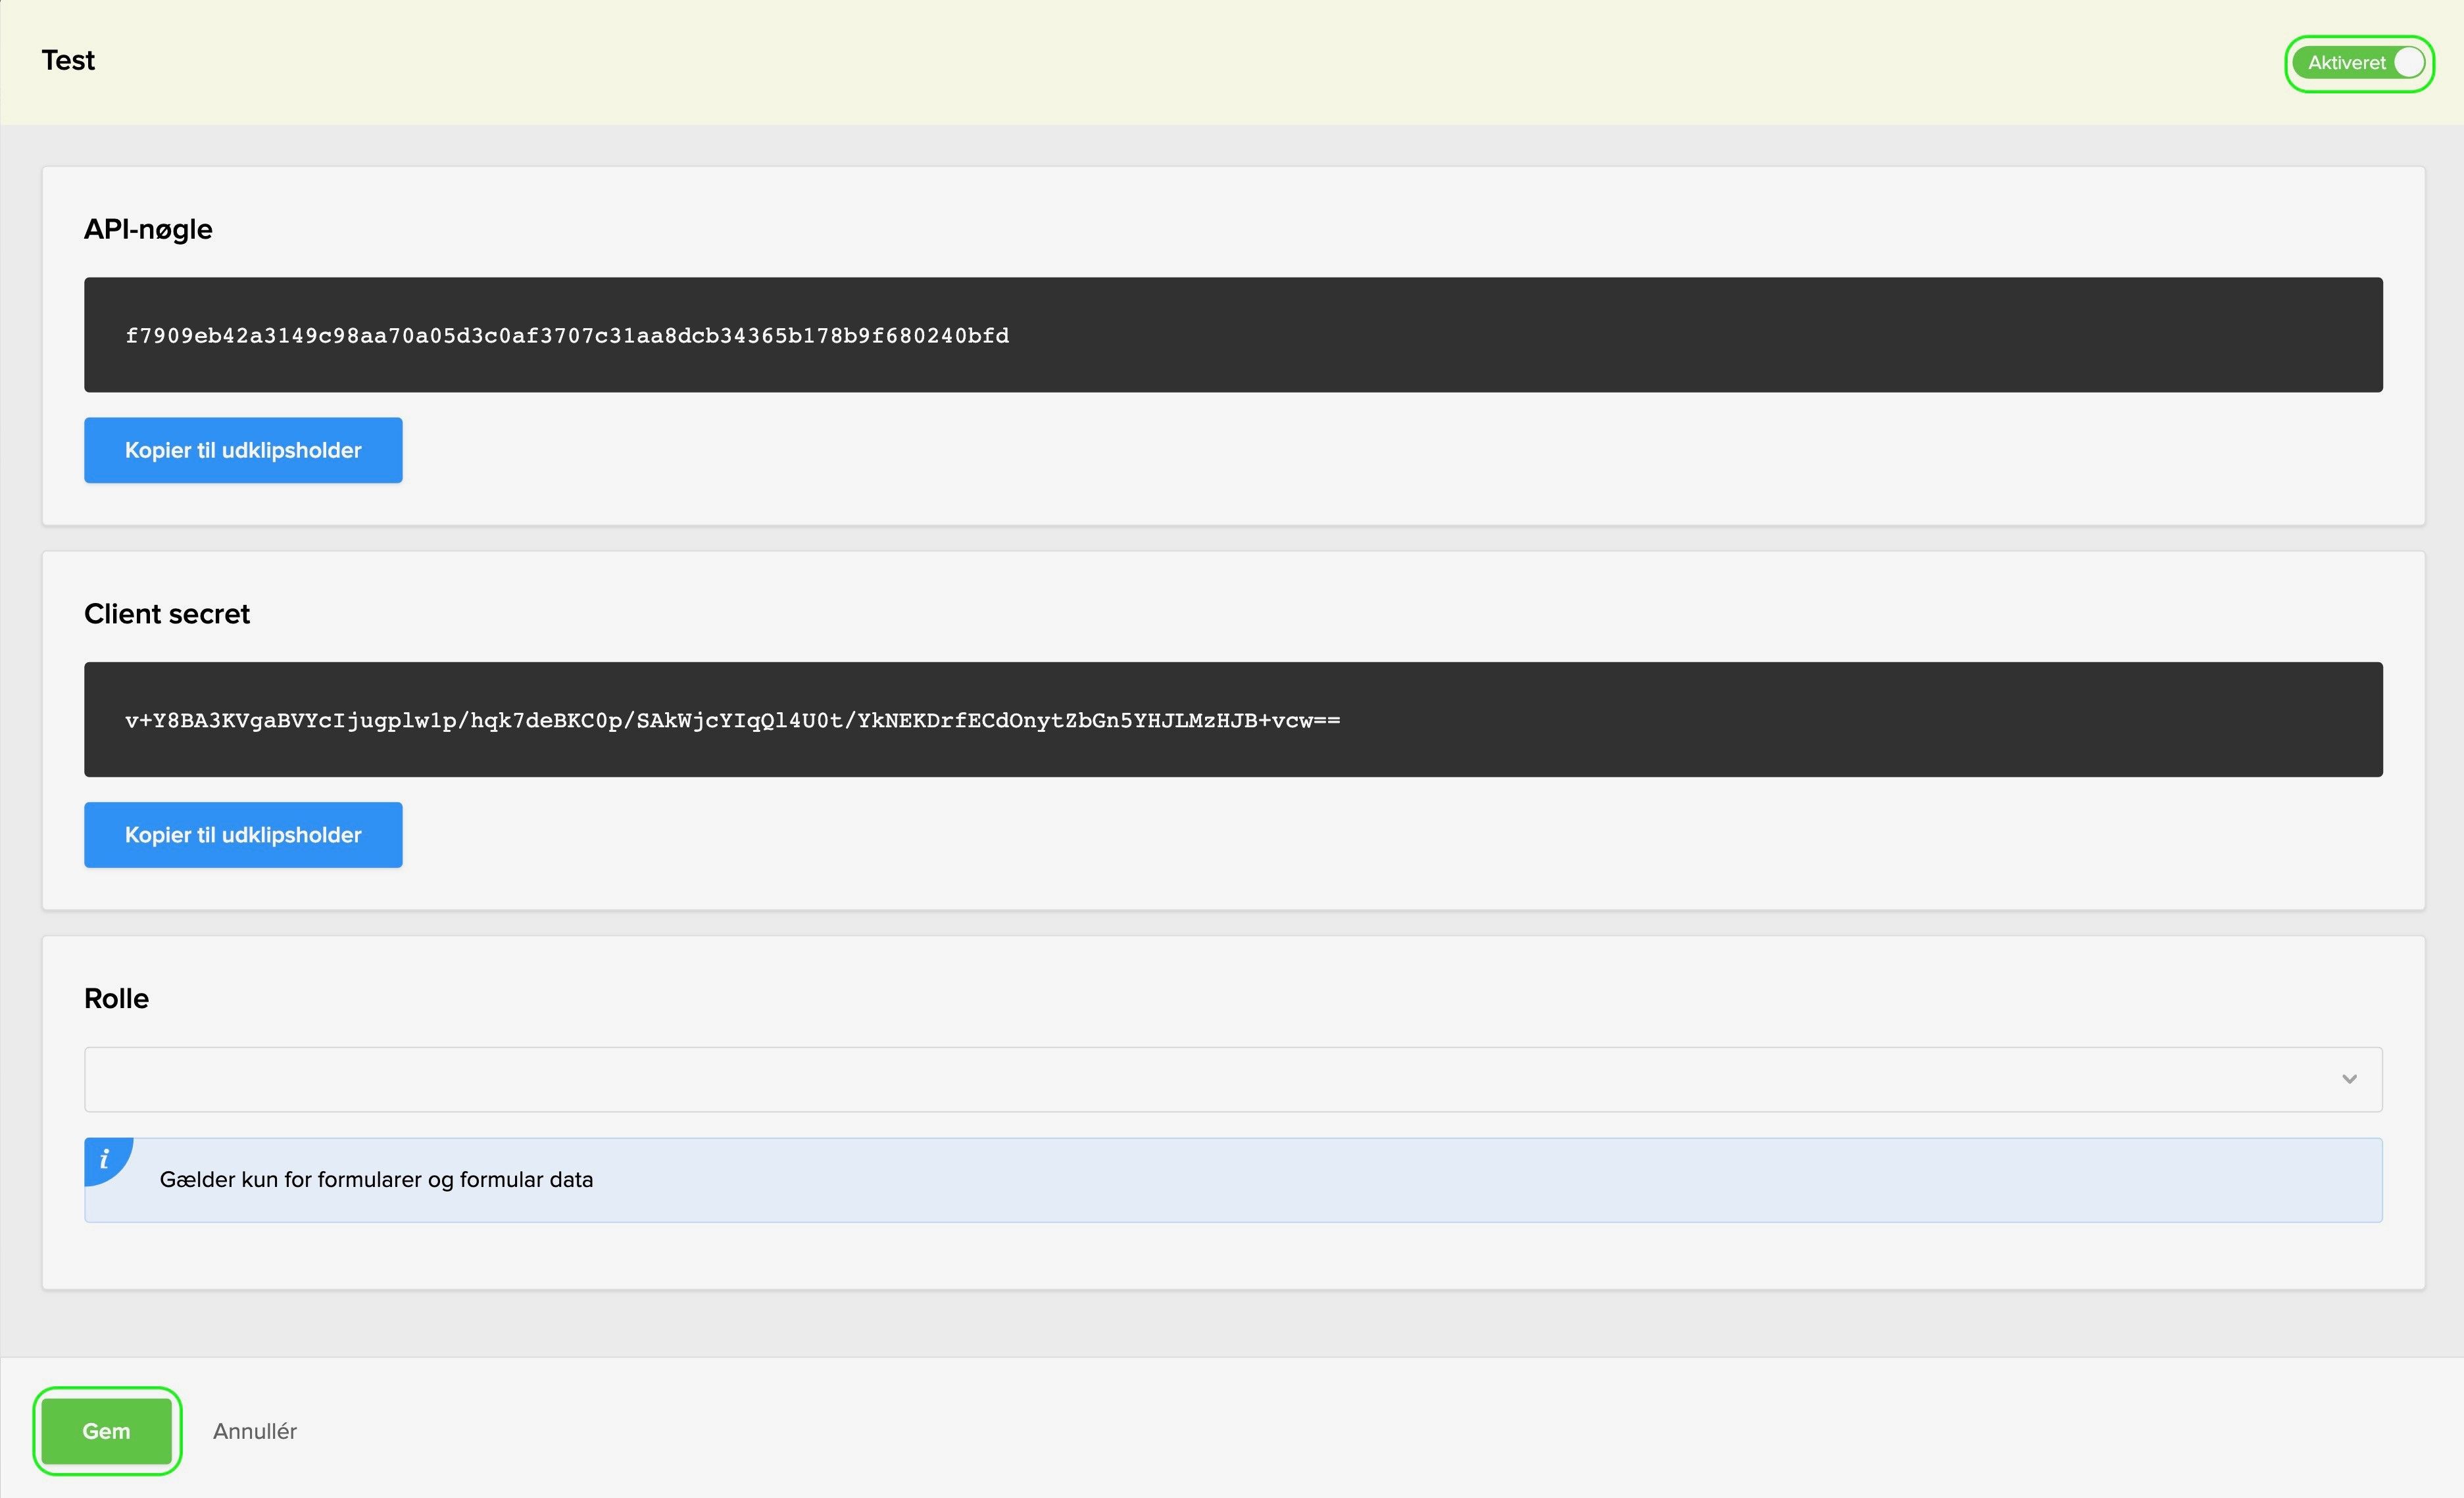Click the Test page title
Image resolution: width=2464 pixels, height=1498 pixels.
tap(68, 61)
